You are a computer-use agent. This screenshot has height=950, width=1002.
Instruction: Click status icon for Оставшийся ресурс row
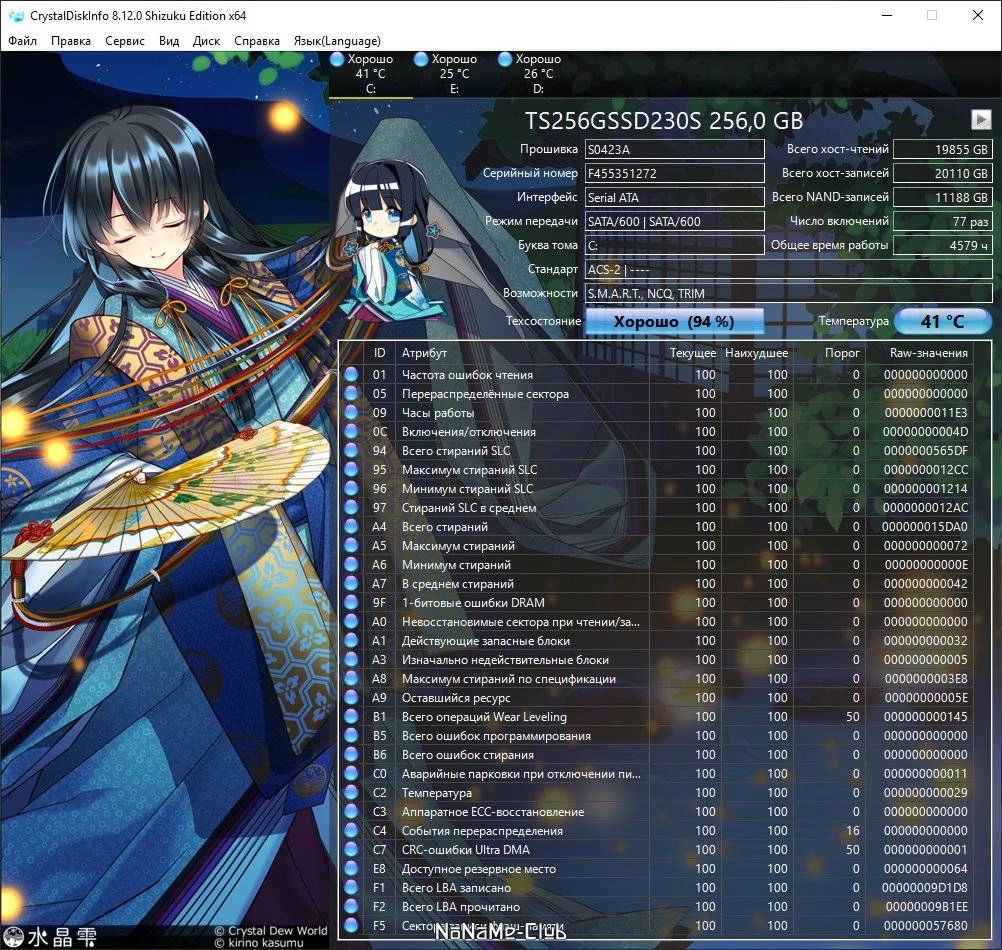click(351, 698)
